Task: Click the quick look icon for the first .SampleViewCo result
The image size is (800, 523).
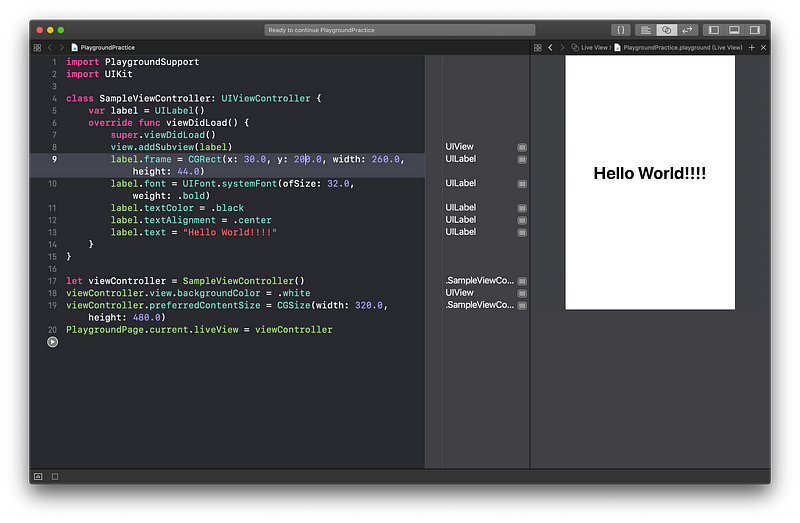Action: point(522,281)
